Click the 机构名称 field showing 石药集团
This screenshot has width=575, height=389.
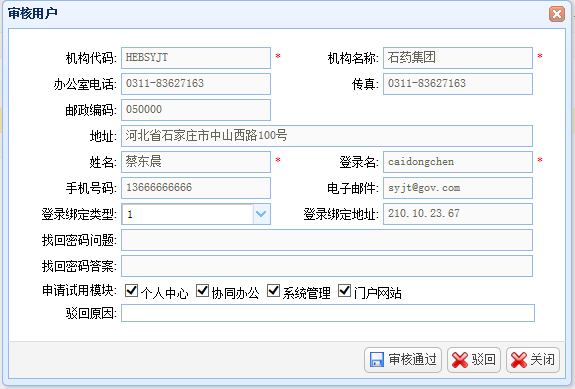(458, 58)
